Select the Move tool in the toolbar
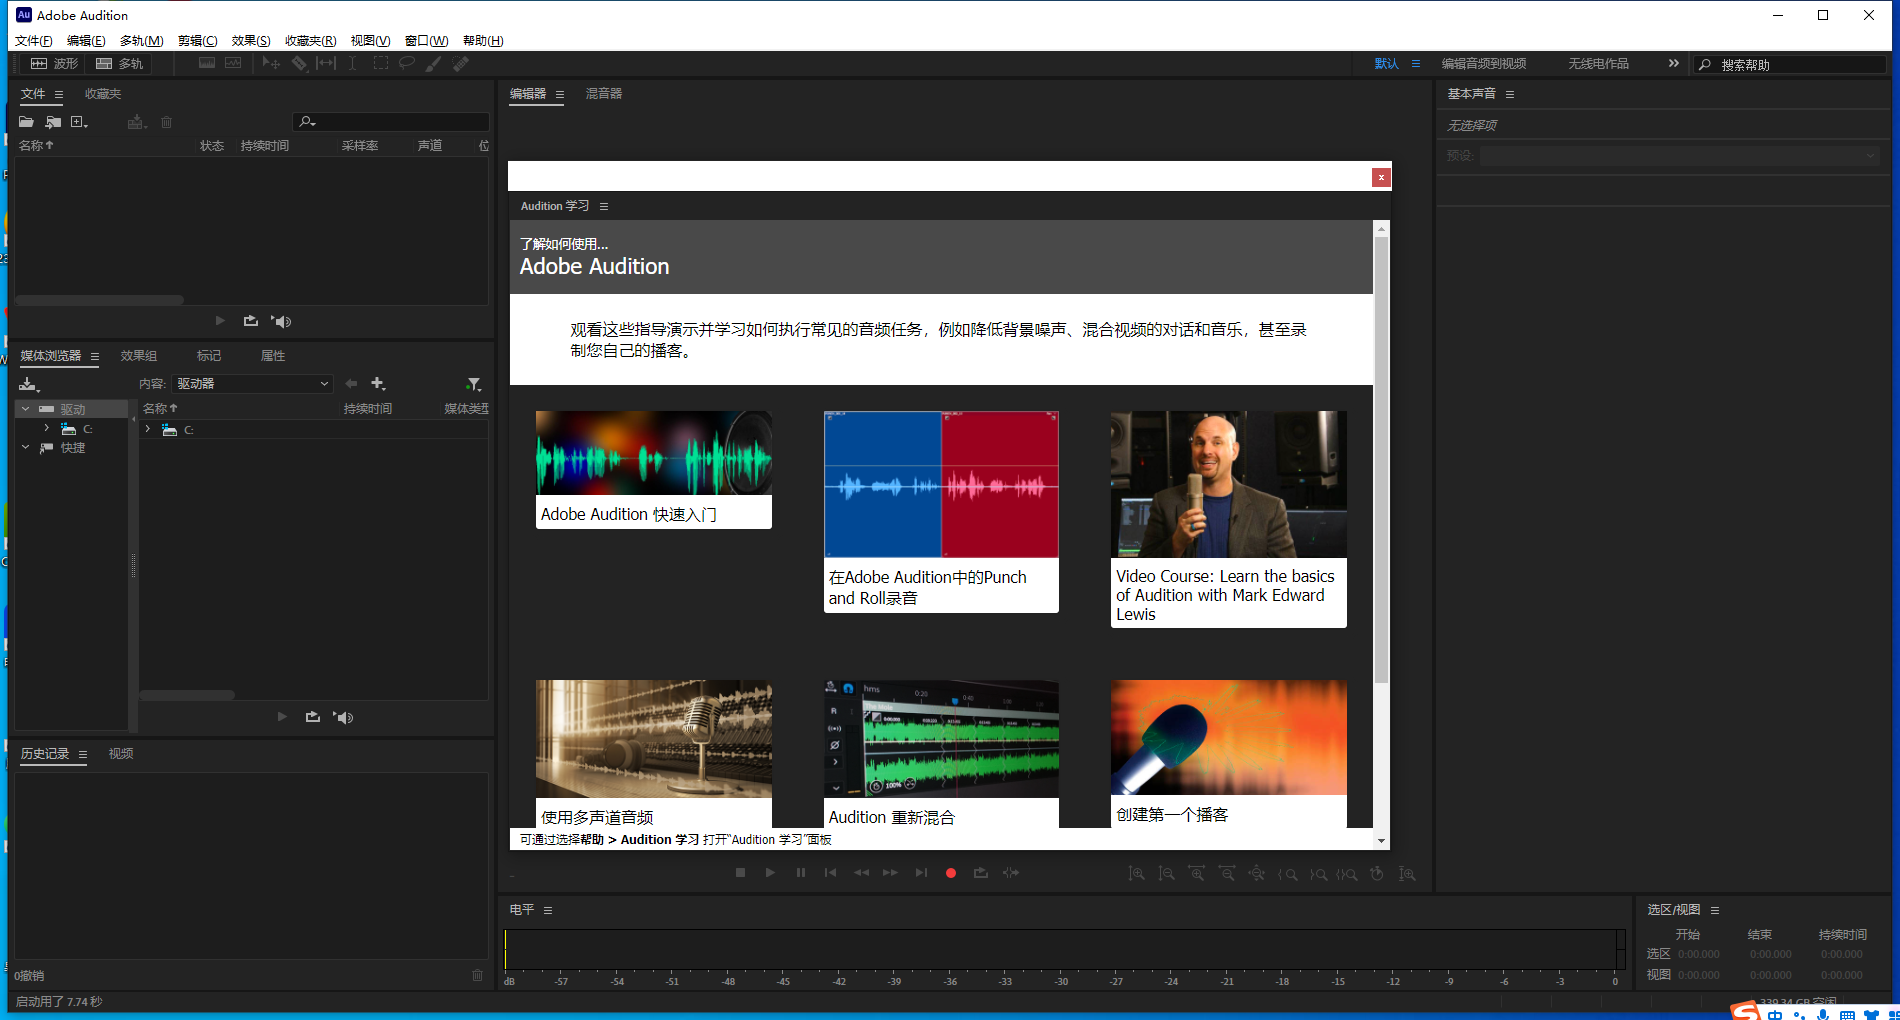 click(269, 63)
